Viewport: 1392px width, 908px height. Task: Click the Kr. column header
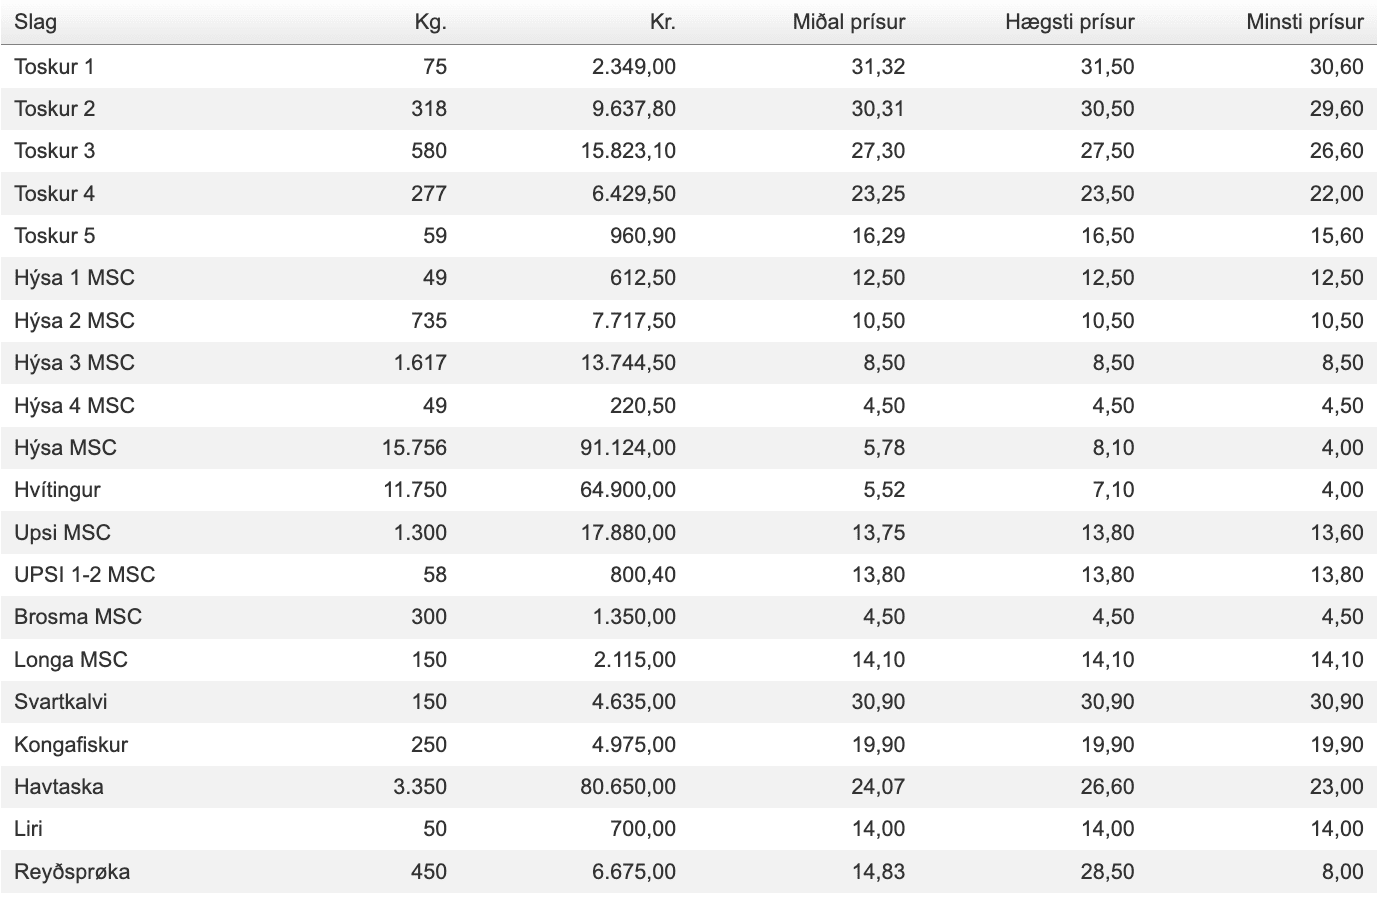(x=662, y=22)
